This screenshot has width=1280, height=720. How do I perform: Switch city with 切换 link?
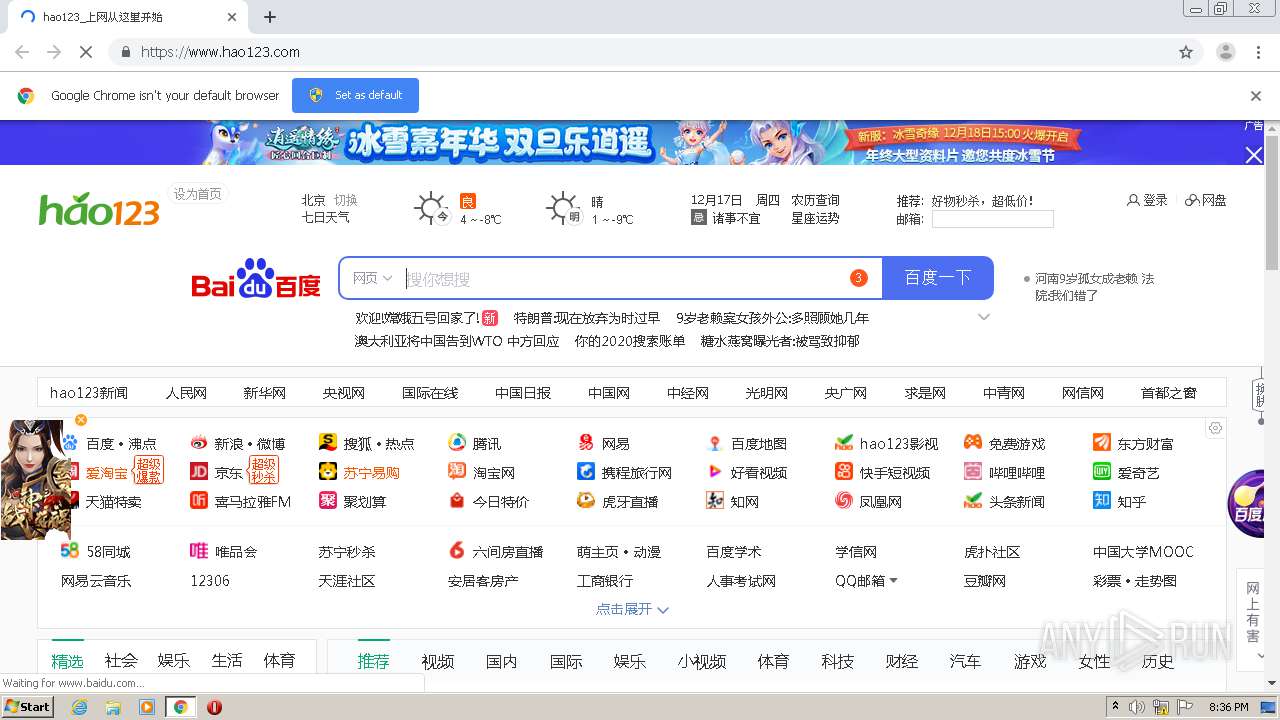346,200
